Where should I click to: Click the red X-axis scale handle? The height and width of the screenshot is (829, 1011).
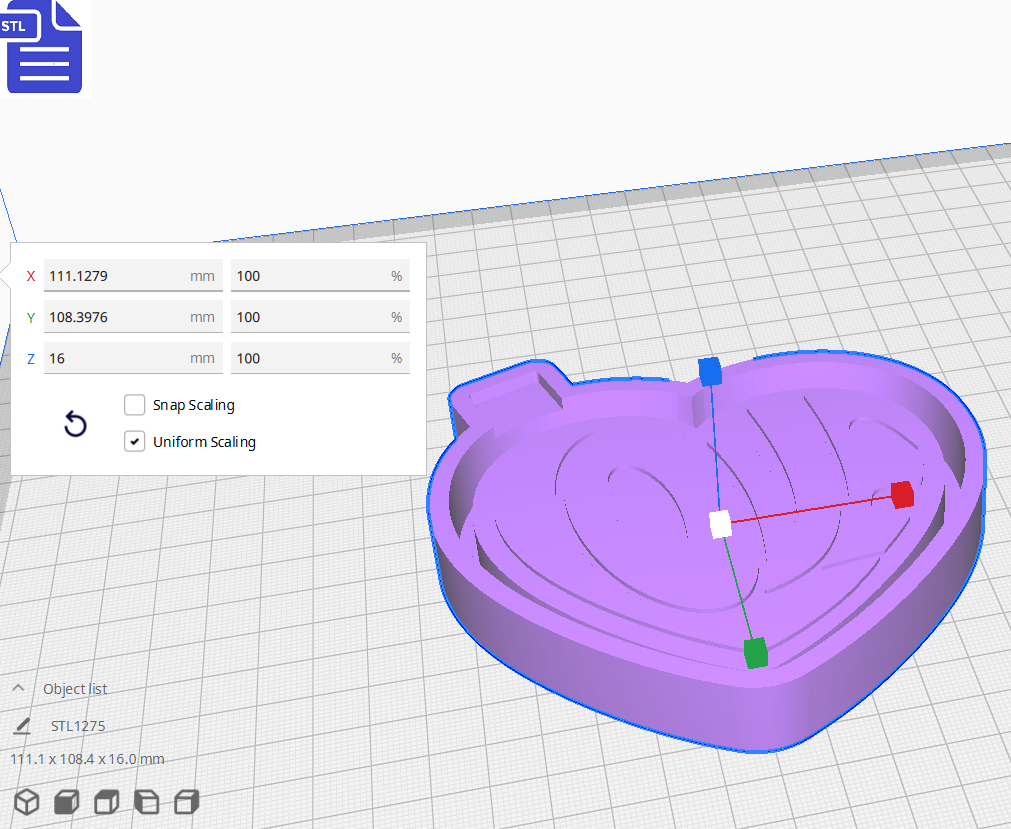tap(901, 496)
